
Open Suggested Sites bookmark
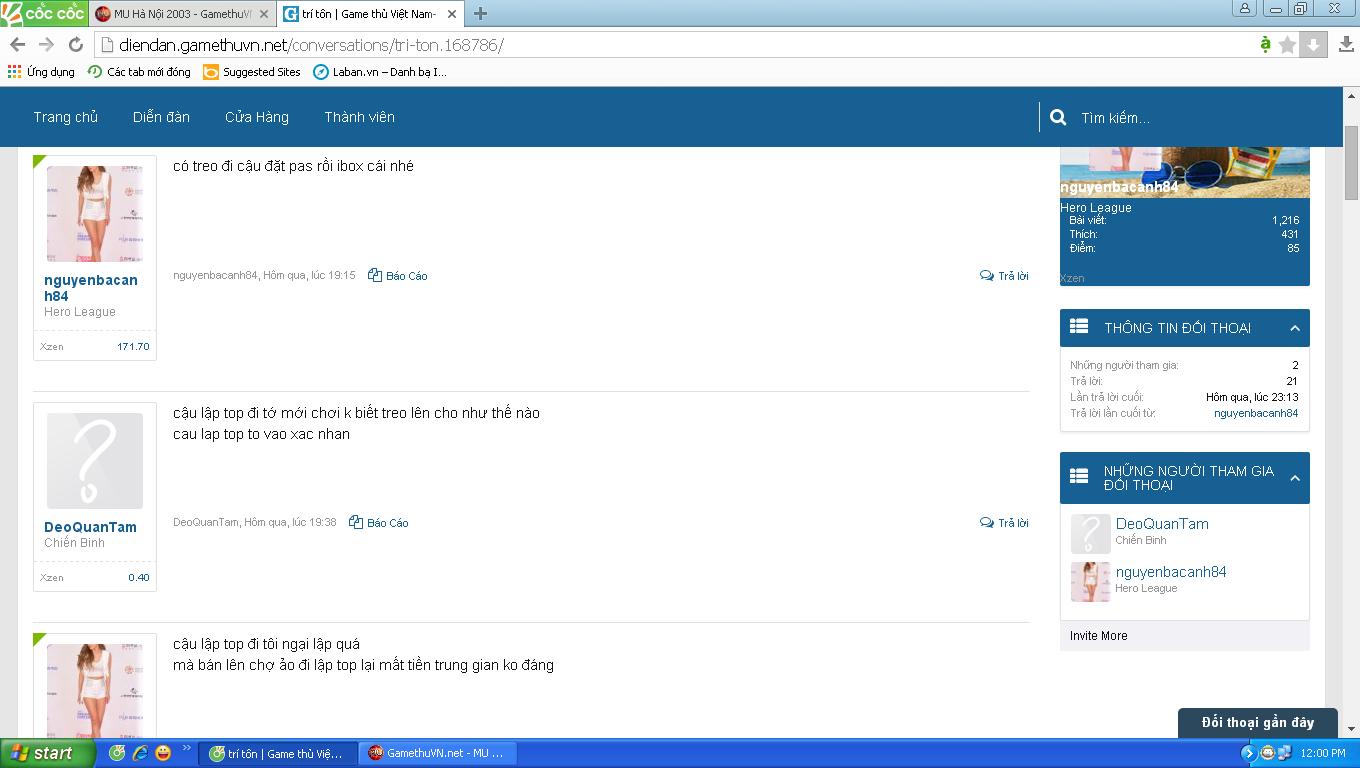point(251,72)
